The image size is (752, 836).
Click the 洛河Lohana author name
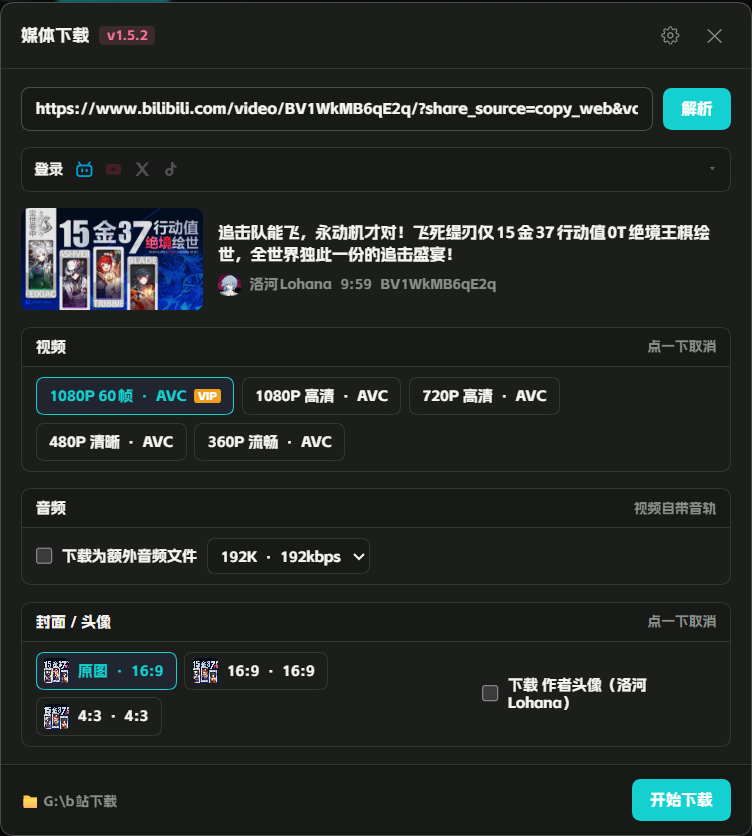pos(291,284)
